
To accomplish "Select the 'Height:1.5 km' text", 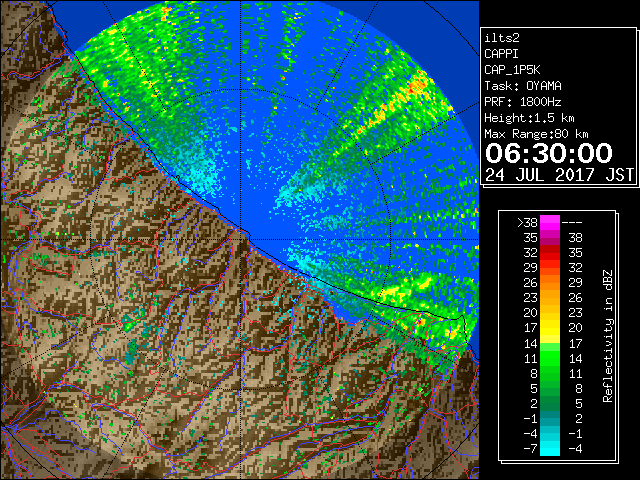I will [x=529, y=118].
